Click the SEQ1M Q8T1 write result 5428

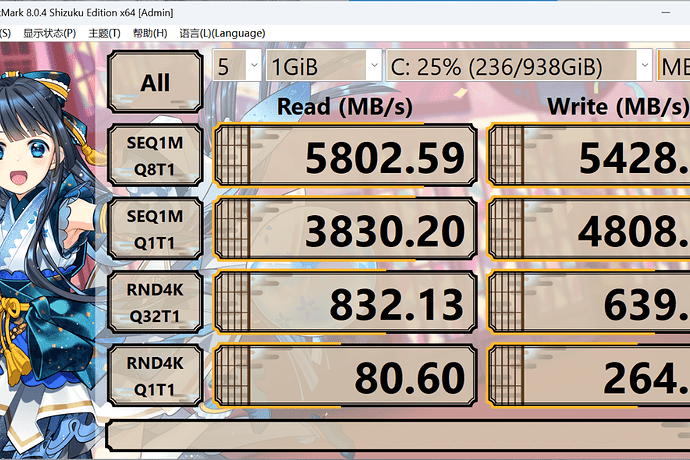(x=589, y=156)
